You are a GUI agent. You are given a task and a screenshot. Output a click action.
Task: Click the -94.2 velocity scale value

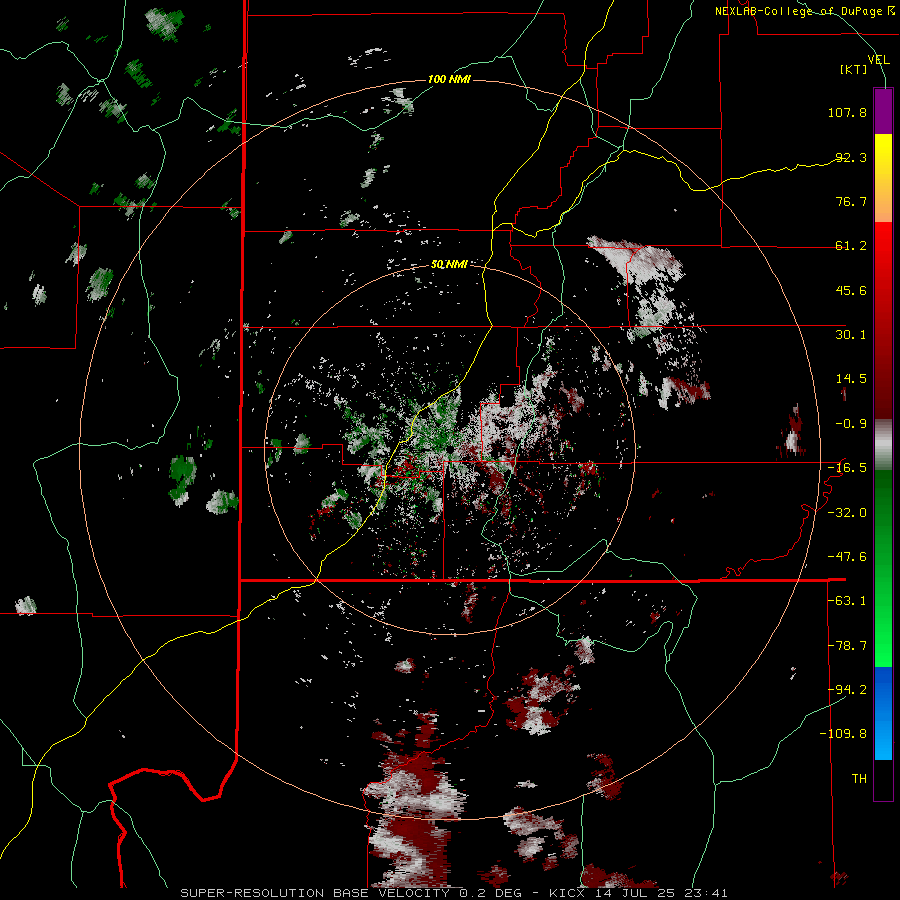point(847,689)
